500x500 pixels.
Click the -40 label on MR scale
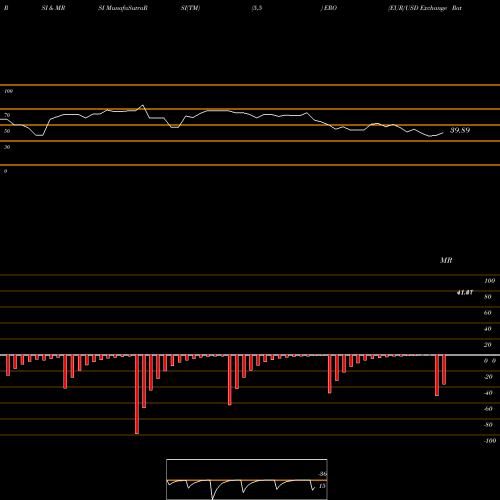point(488,393)
